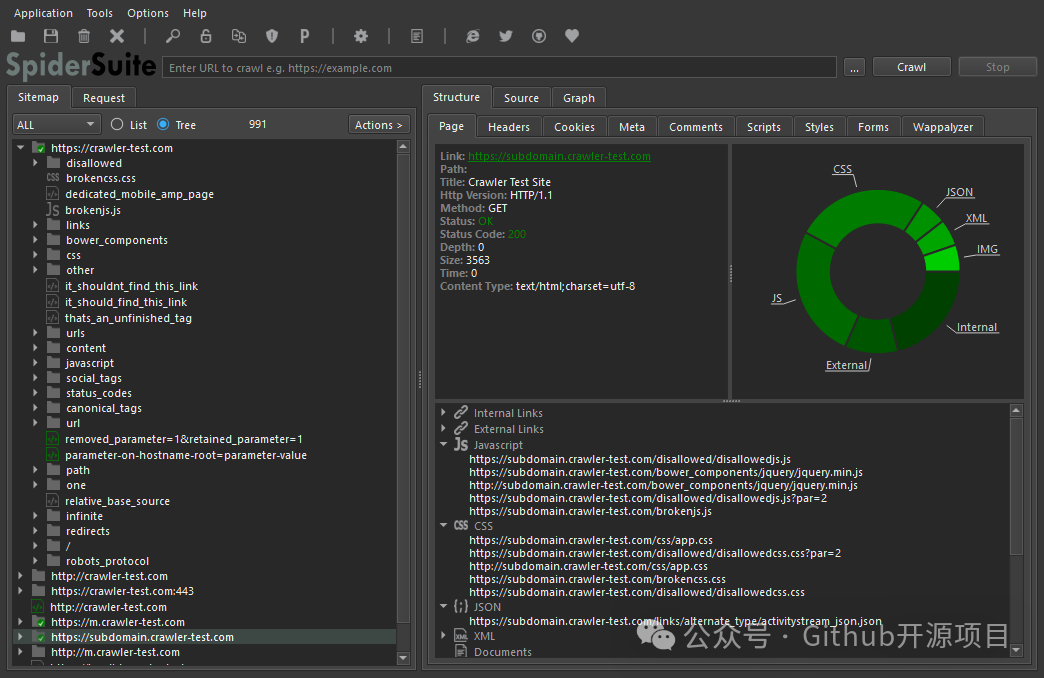The image size is (1044, 678).
Task: Open the Actions > menu button
Action: click(379, 125)
